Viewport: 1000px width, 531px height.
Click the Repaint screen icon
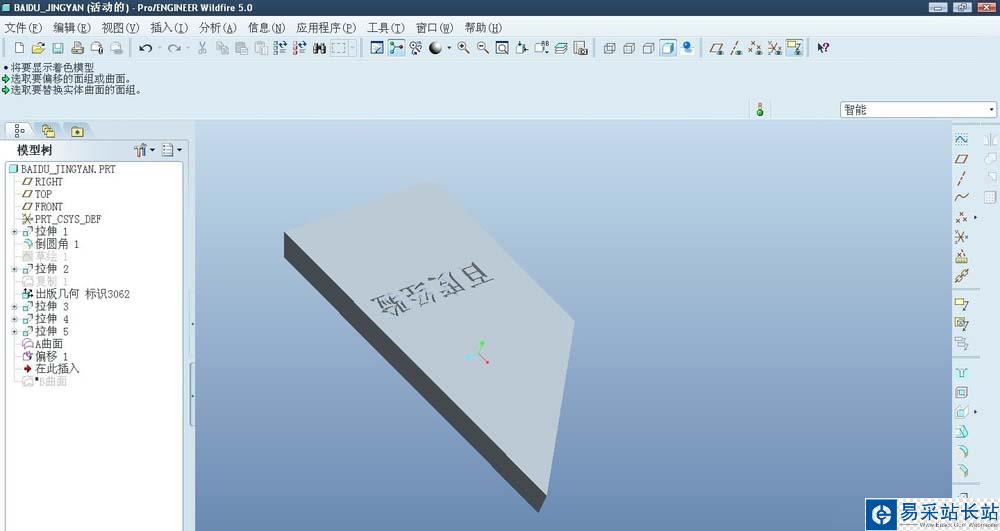(x=377, y=48)
